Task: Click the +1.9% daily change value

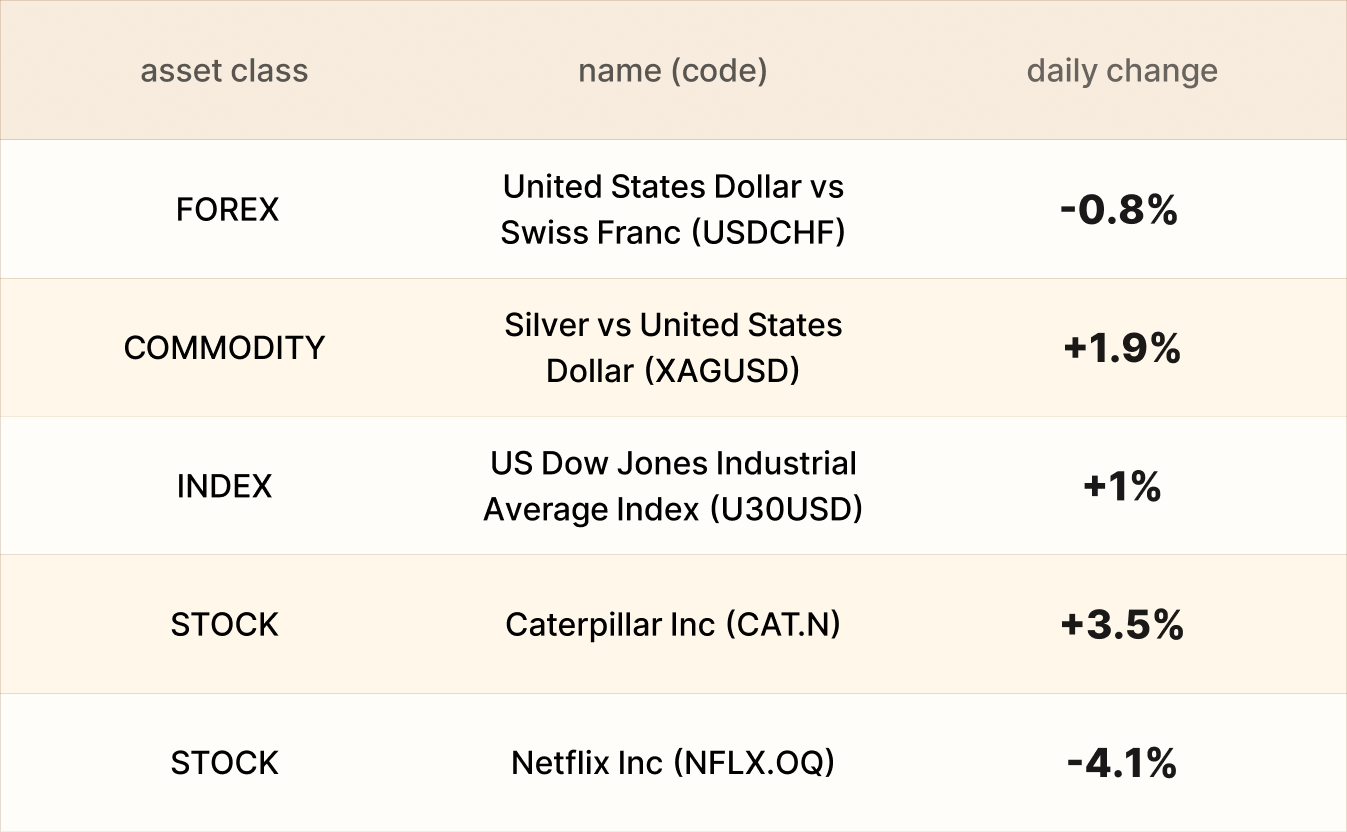Action: click(x=1122, y=348)
